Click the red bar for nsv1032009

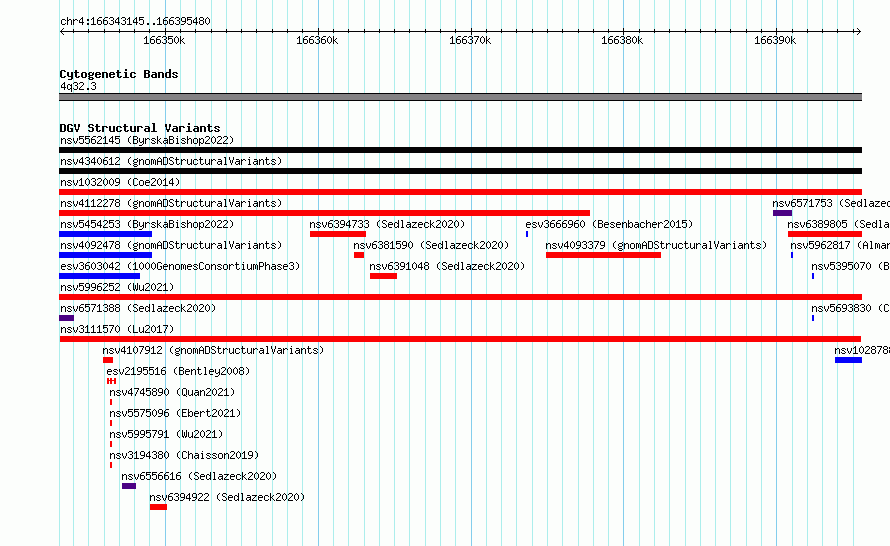(x=460, y=192)
